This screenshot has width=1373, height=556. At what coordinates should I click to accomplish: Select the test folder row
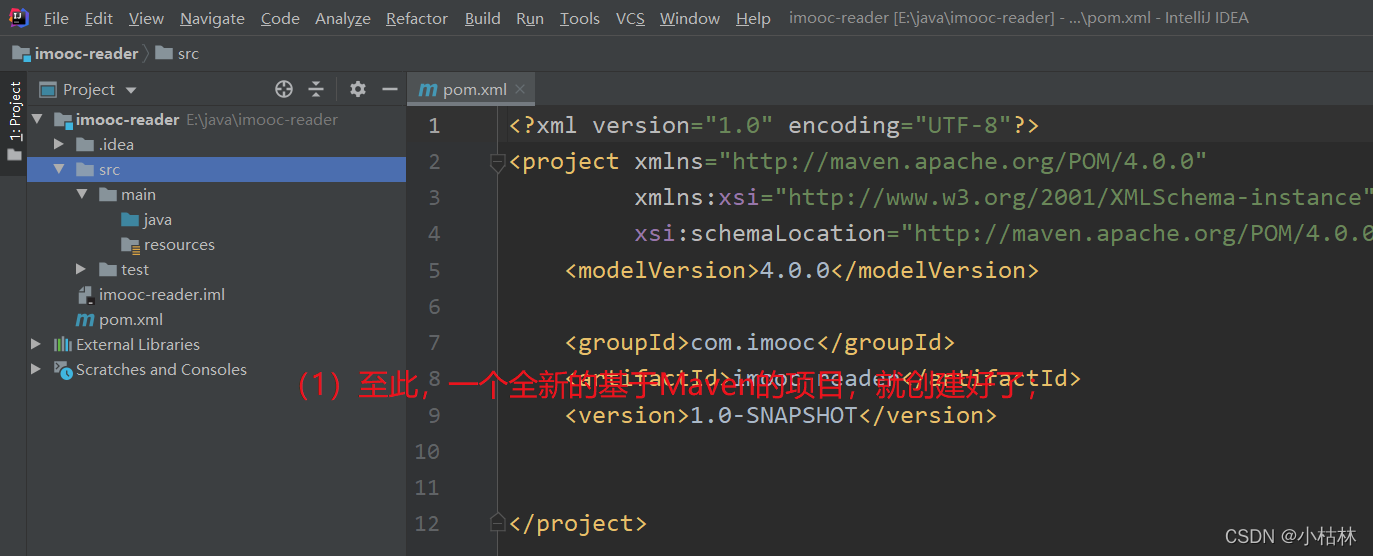point(217,269)
